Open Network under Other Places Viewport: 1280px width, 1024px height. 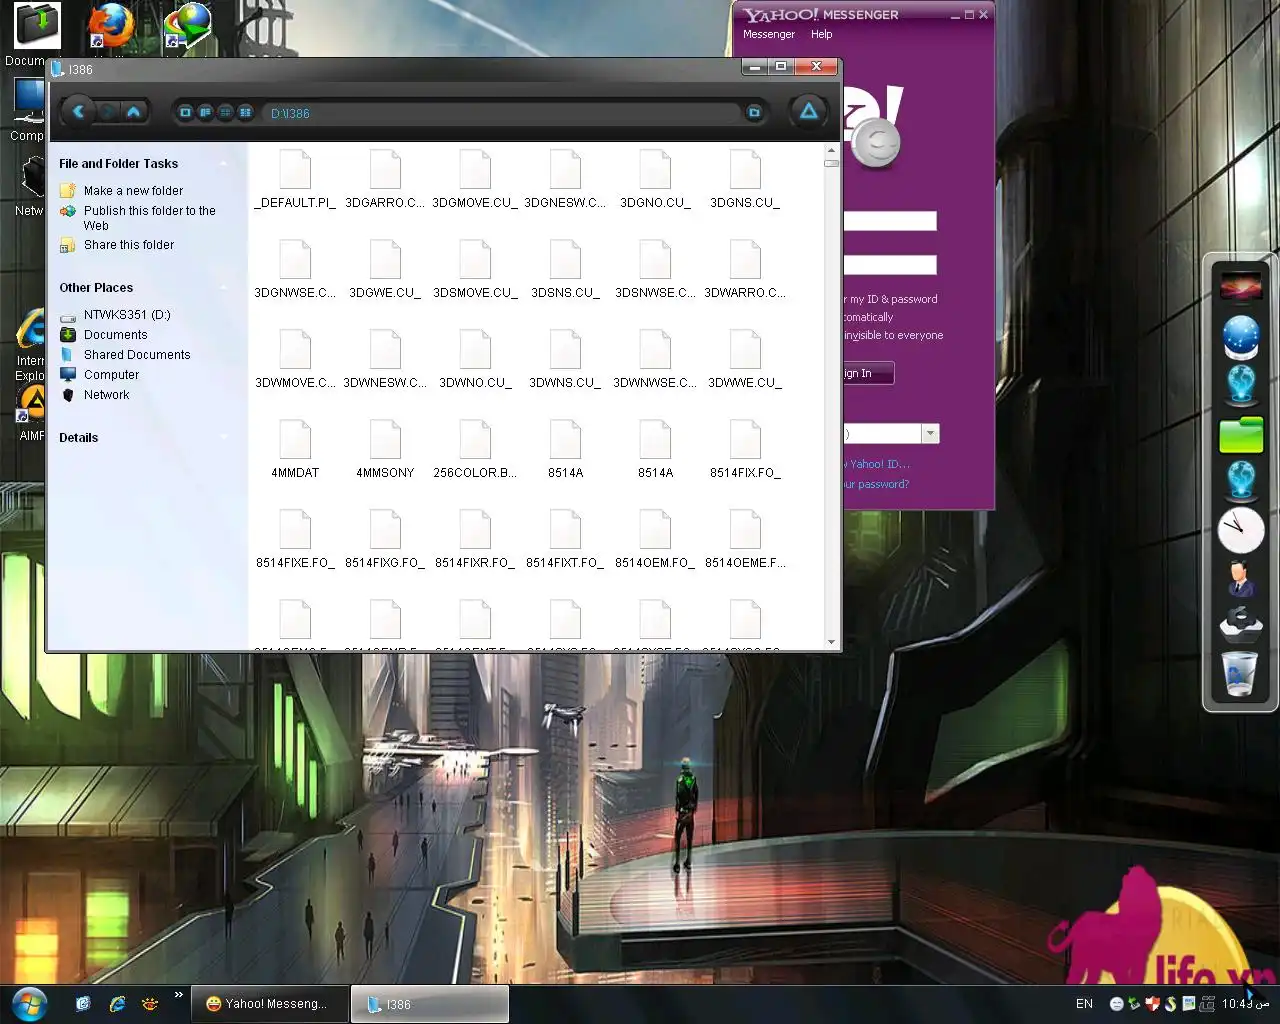(106, 395)
